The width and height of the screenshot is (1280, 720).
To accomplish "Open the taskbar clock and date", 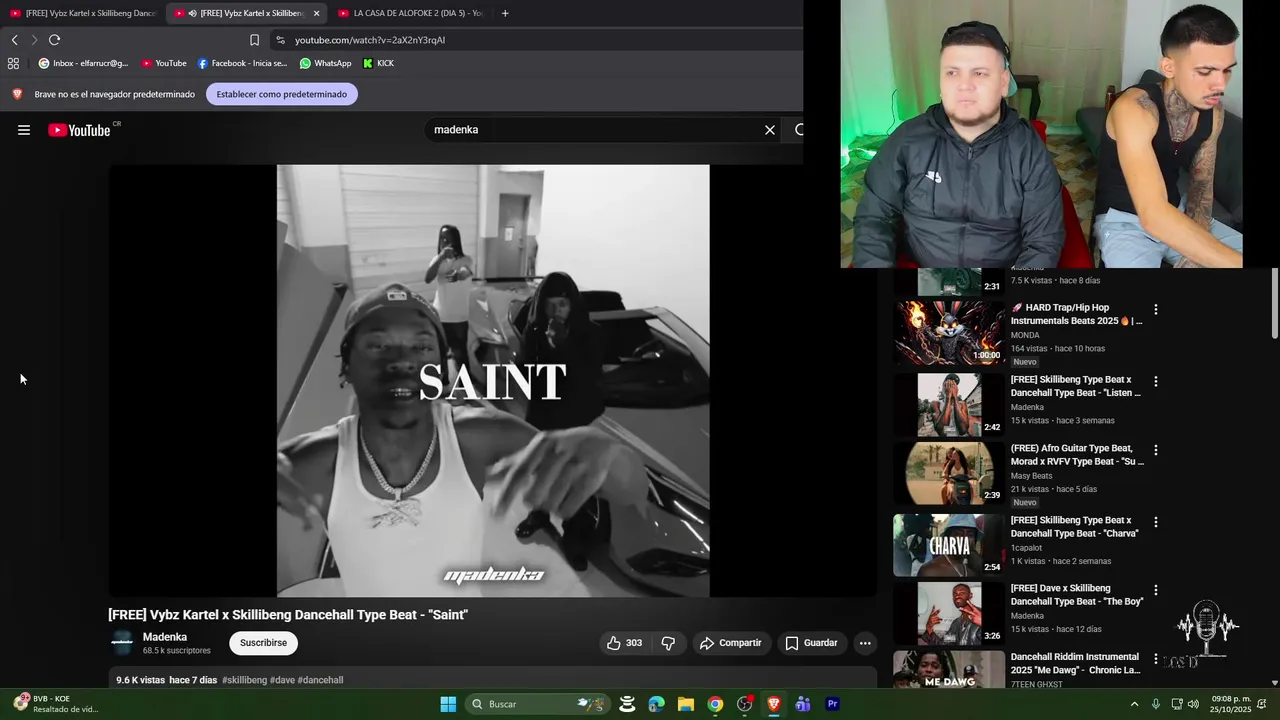I will coord(1231,704).
